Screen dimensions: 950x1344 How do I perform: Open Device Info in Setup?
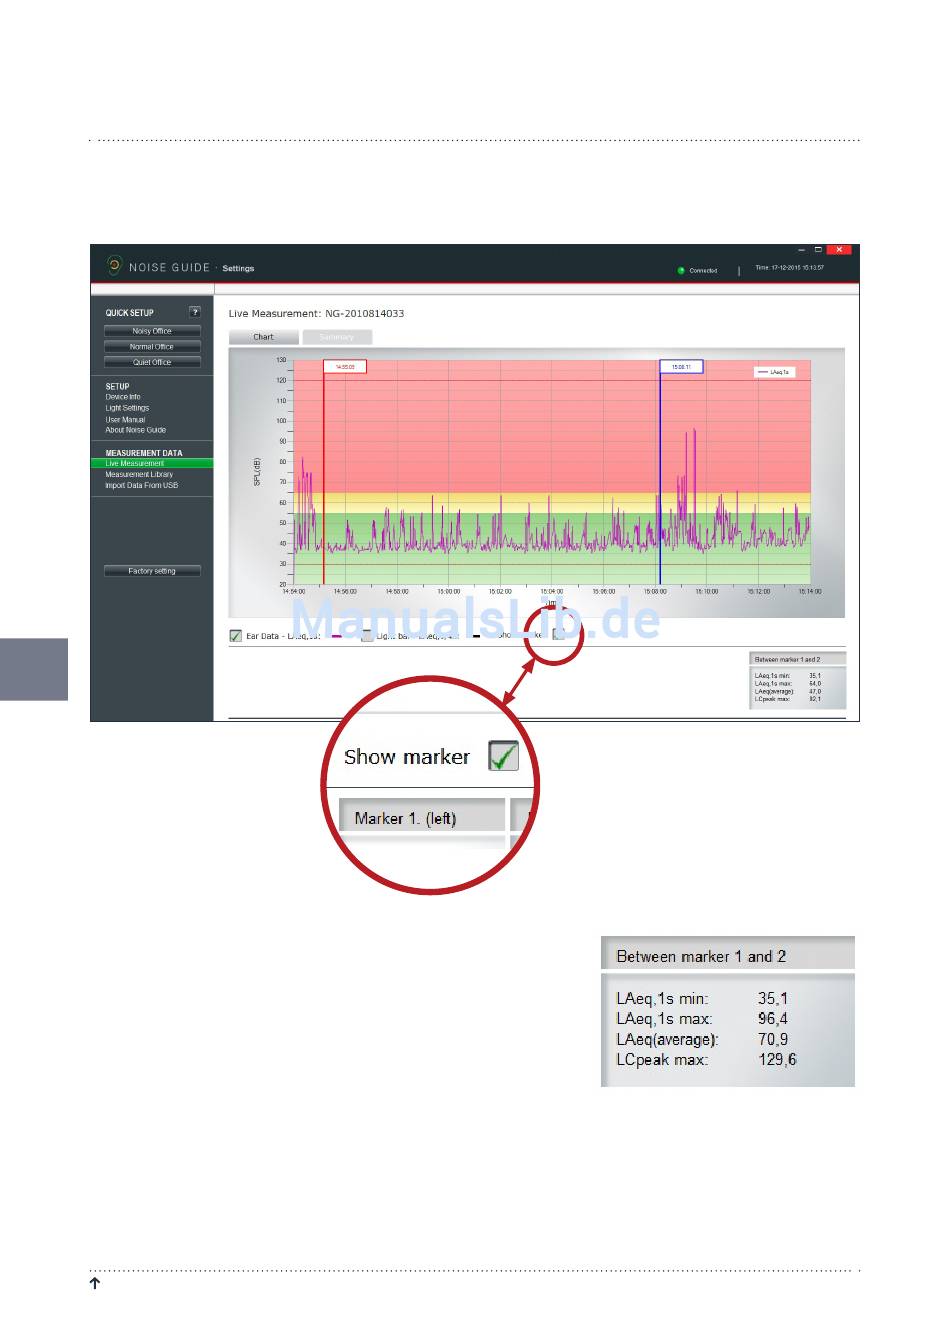123,397
